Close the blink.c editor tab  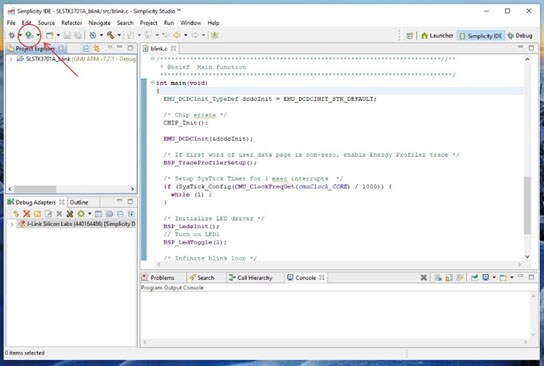point(173,48)
